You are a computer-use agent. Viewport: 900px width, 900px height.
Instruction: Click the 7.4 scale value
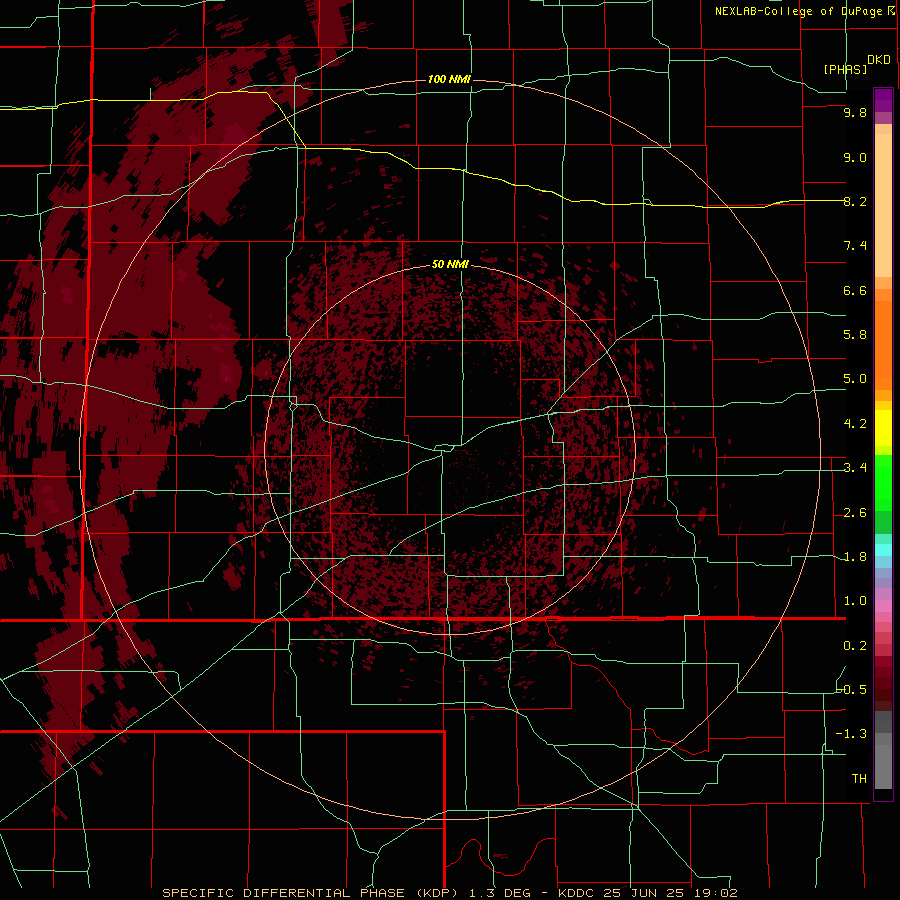[x=855, y=246]
